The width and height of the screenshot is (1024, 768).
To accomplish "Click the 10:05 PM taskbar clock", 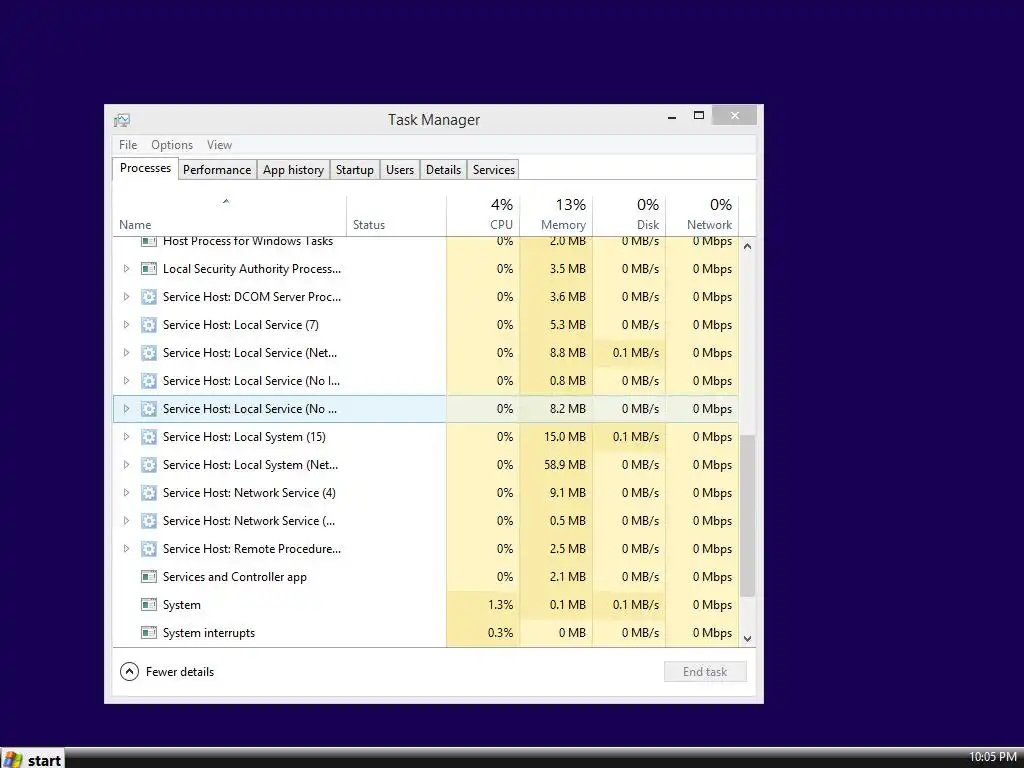I will [x=993, y=757].
